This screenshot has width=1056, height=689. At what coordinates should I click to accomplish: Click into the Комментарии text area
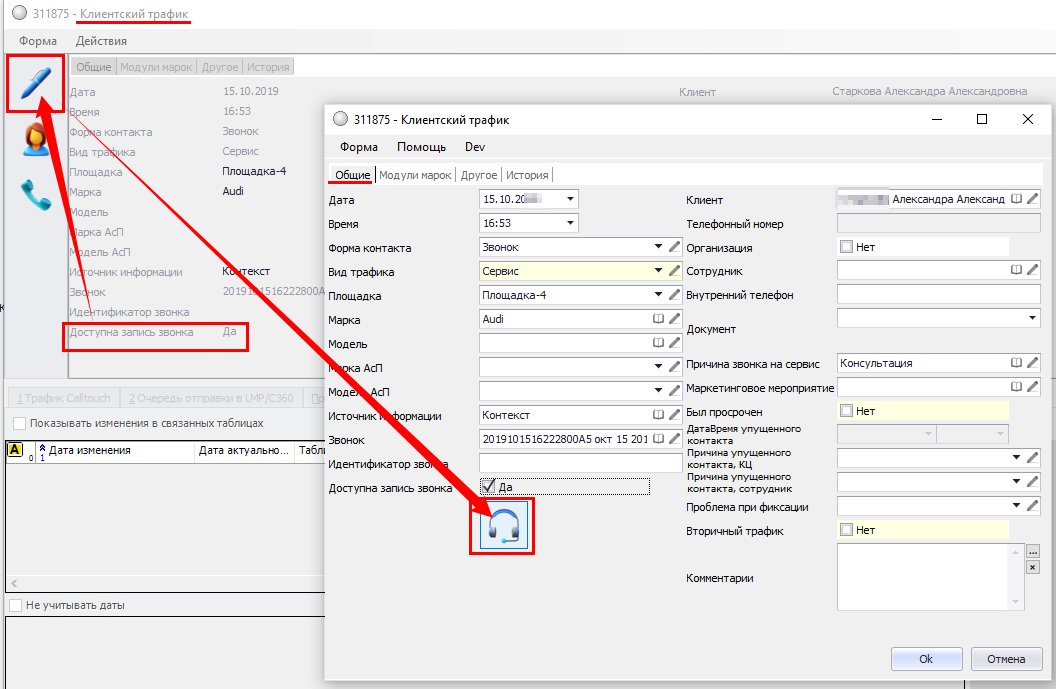(930, 577)
